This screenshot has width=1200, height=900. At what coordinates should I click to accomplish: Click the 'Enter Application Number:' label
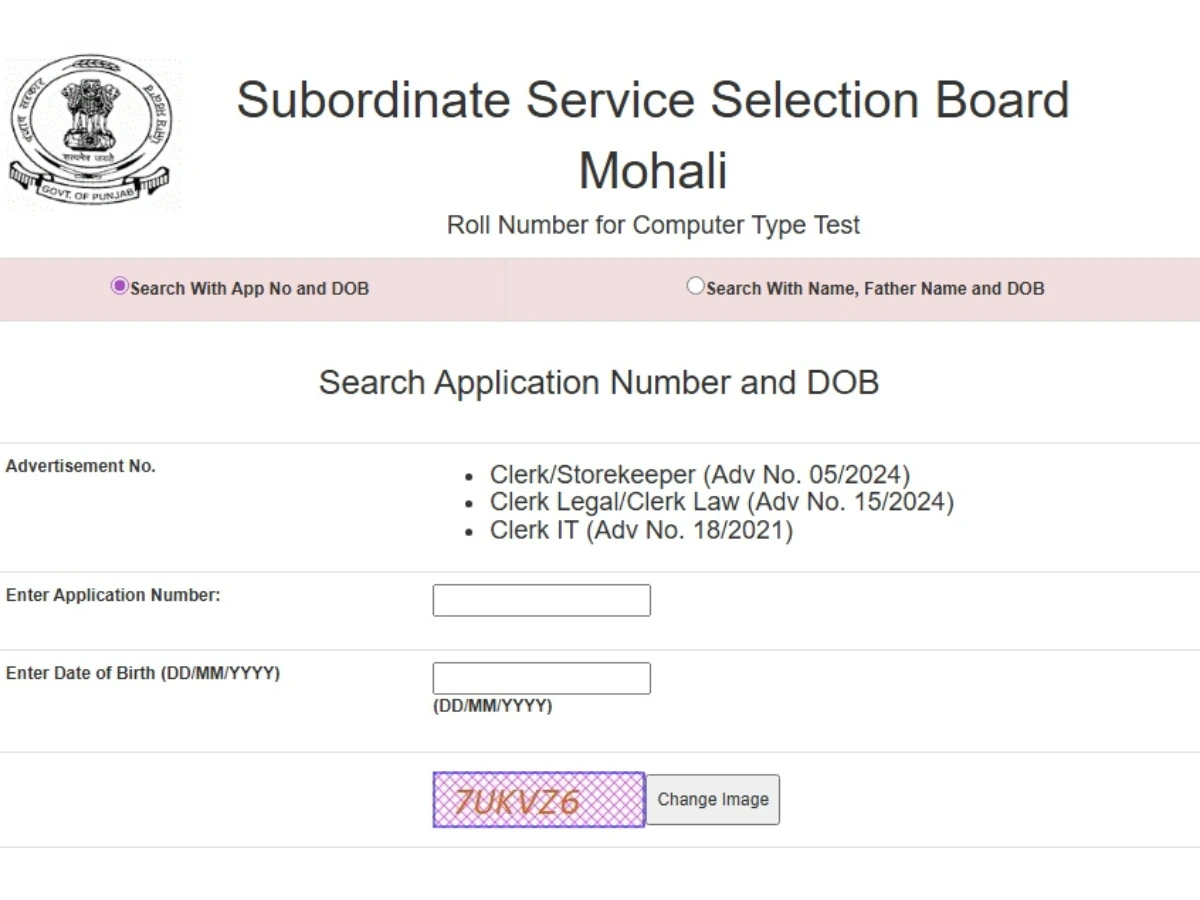tap(112, 595)
